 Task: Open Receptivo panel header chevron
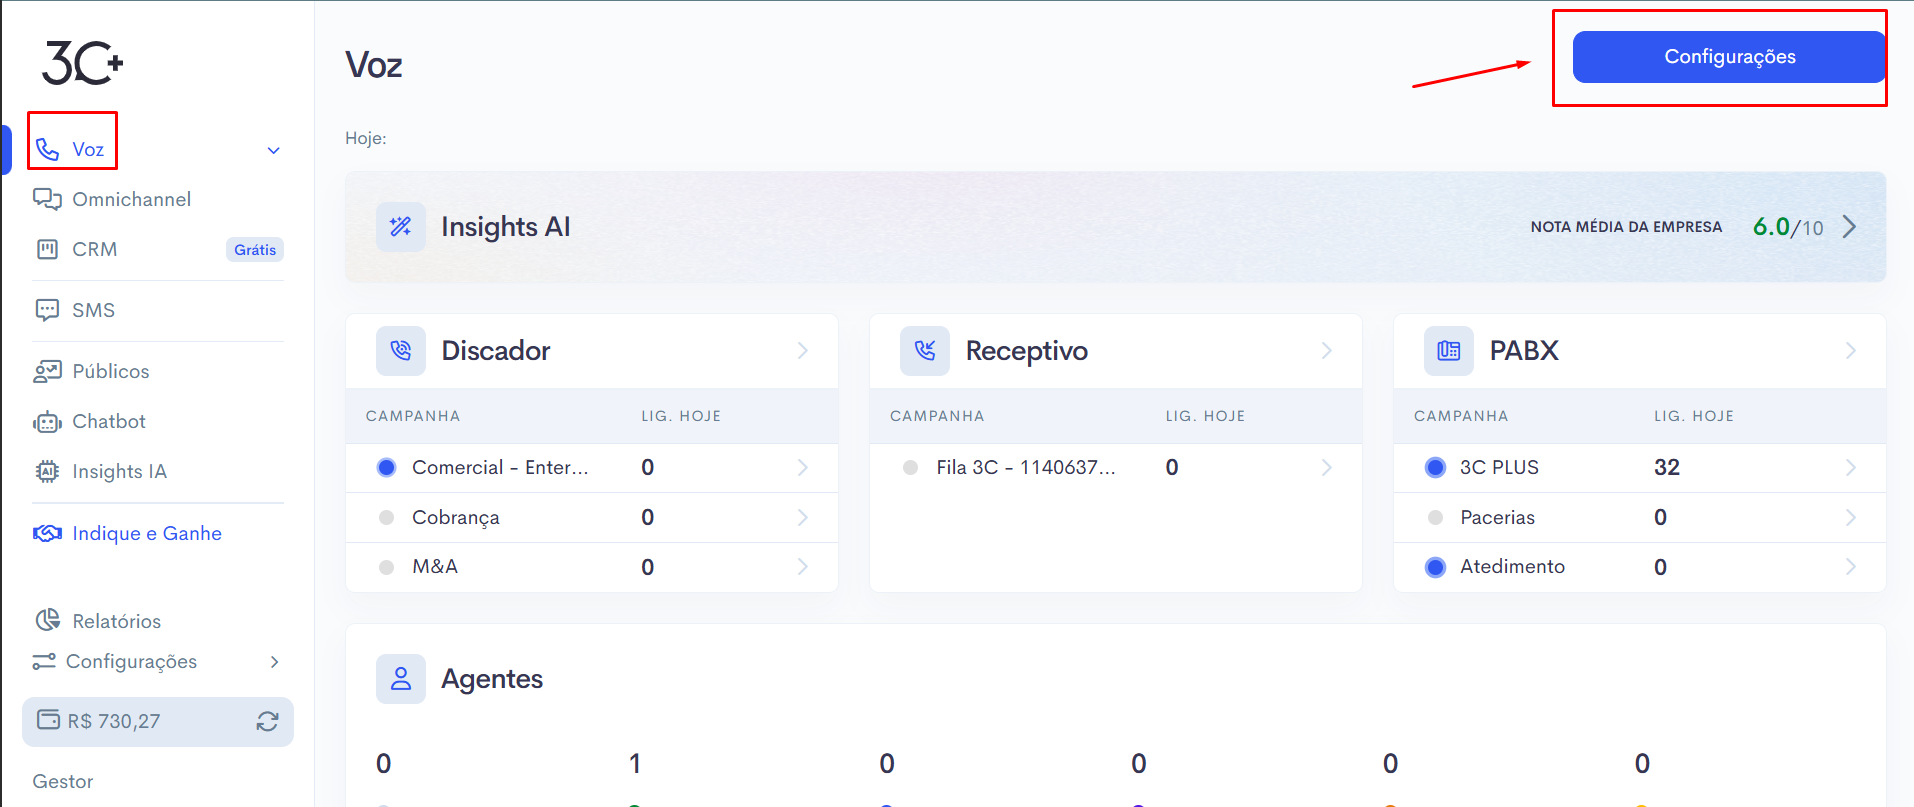click(x=1327, y=351)
